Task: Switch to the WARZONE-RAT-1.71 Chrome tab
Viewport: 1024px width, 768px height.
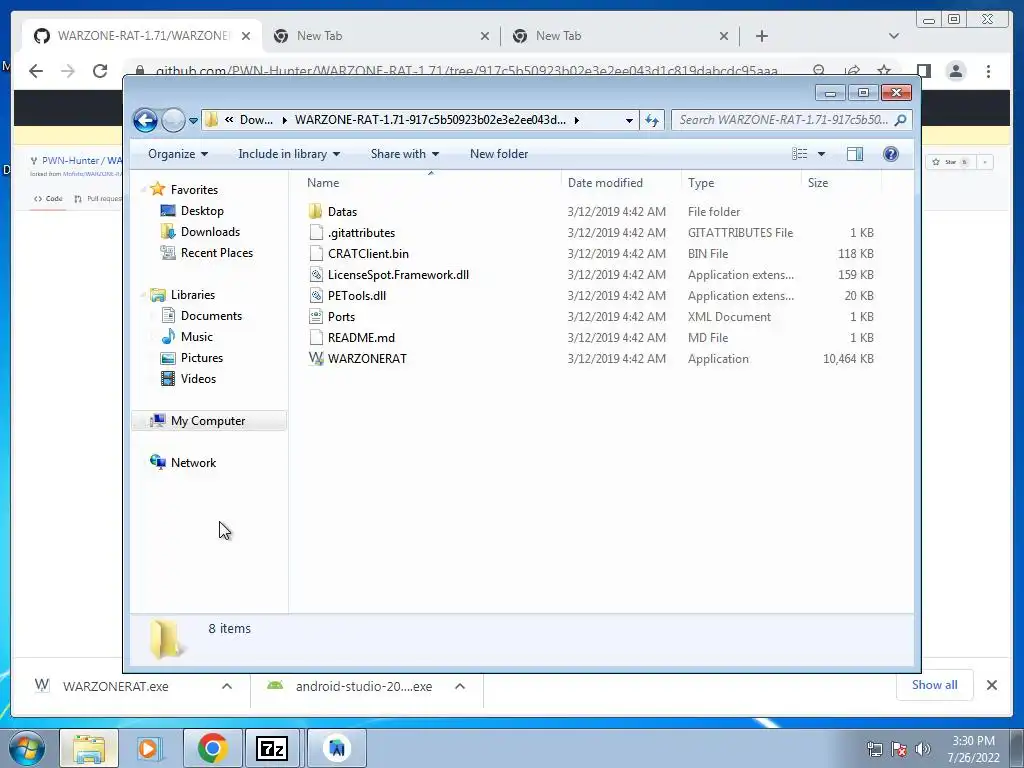Action: coord(142,36)
